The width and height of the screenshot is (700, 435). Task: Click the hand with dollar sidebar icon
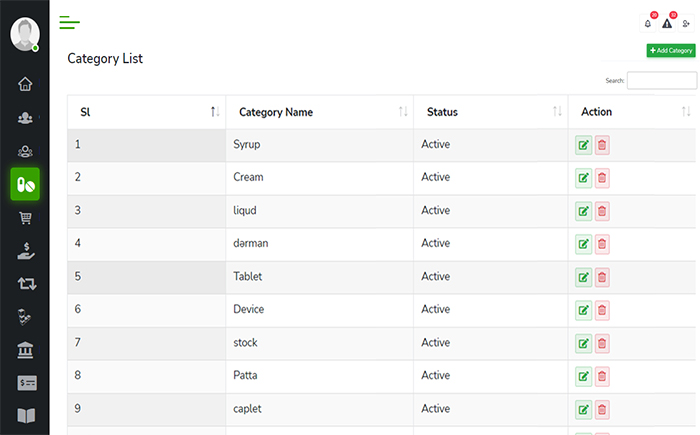coord(25,250)
